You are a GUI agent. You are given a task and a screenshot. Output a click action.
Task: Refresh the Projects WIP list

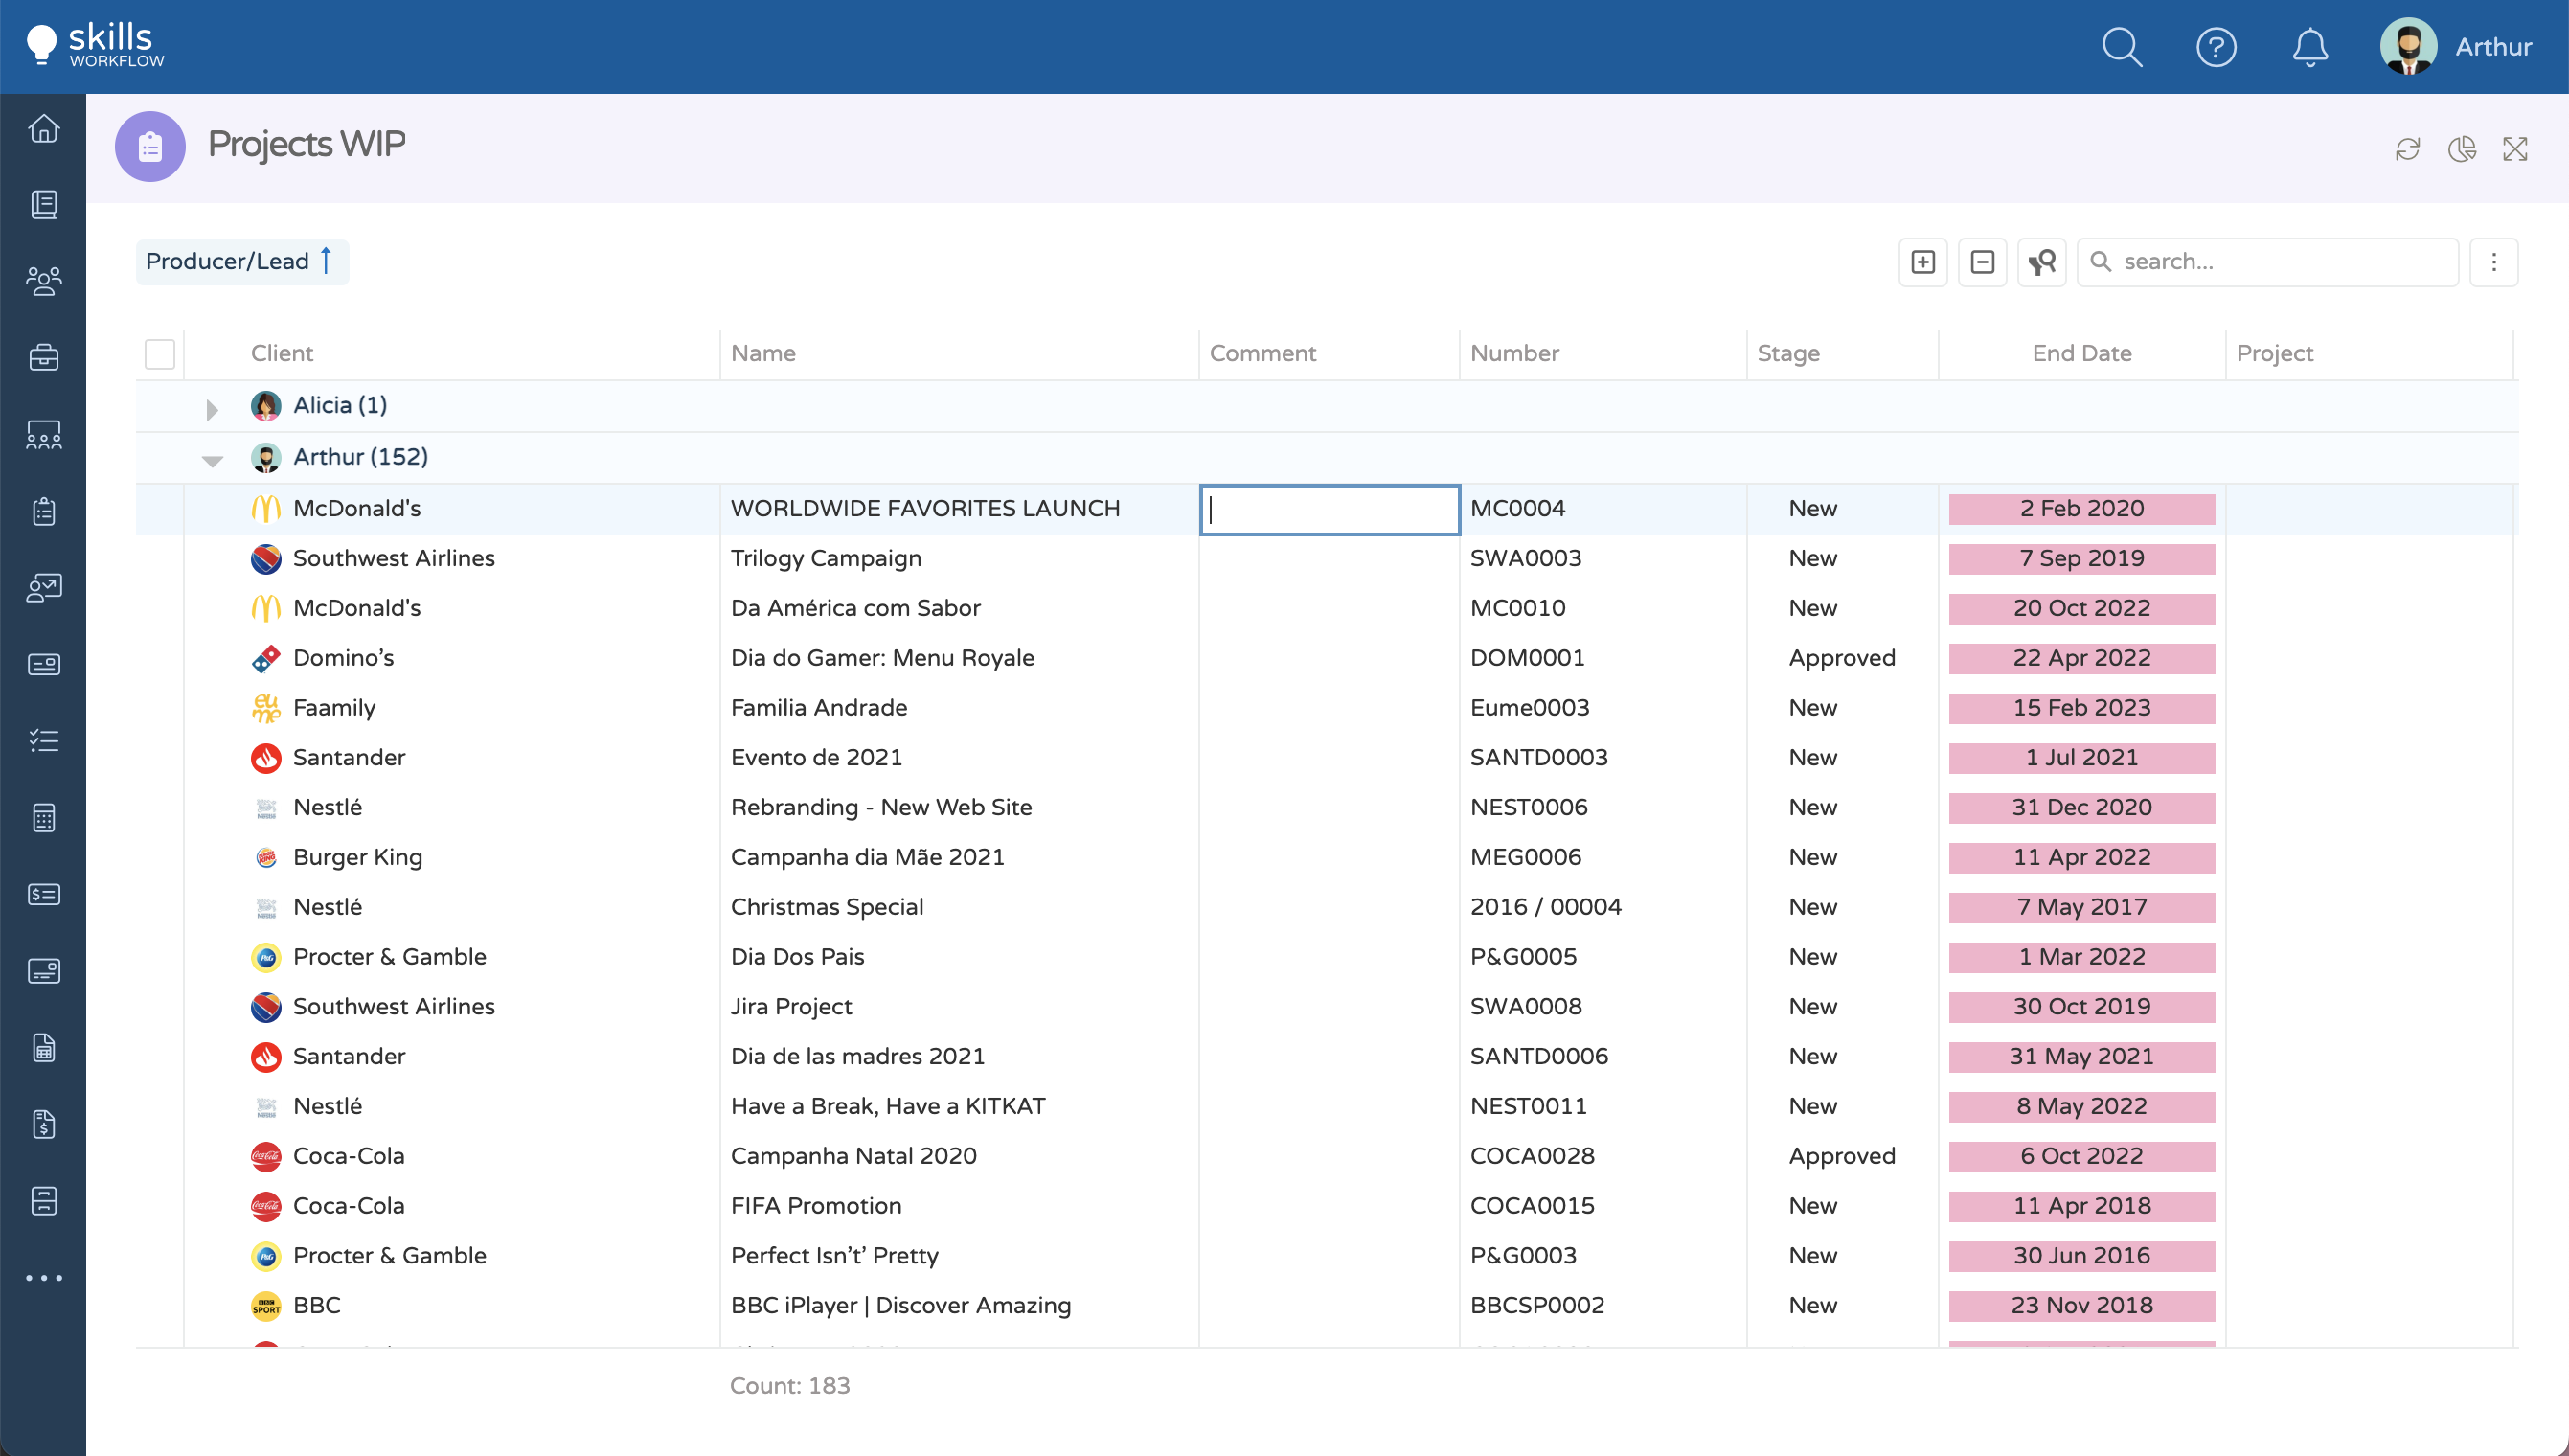(x=2407, y=149)
